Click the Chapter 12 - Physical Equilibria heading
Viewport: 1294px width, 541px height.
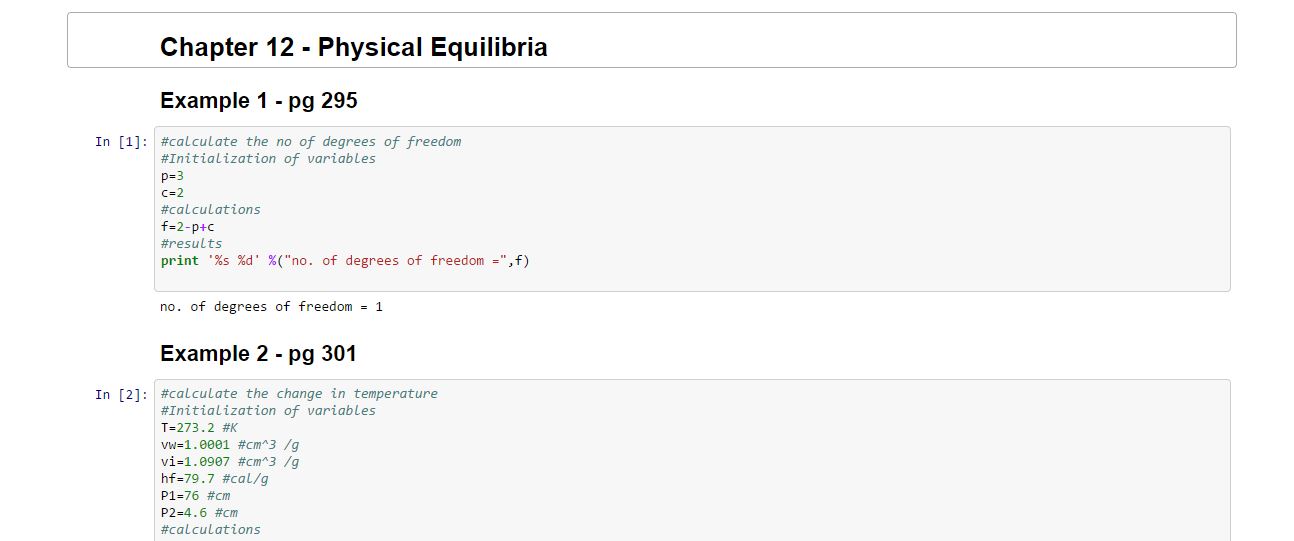[x=353, y=47]
